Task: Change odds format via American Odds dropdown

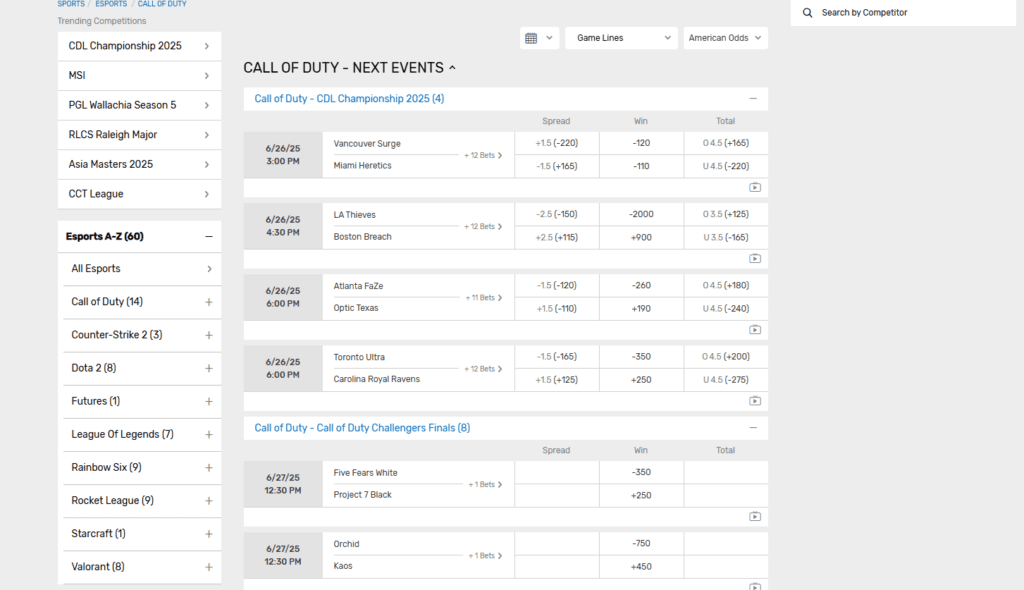Action: coord(724,37)
